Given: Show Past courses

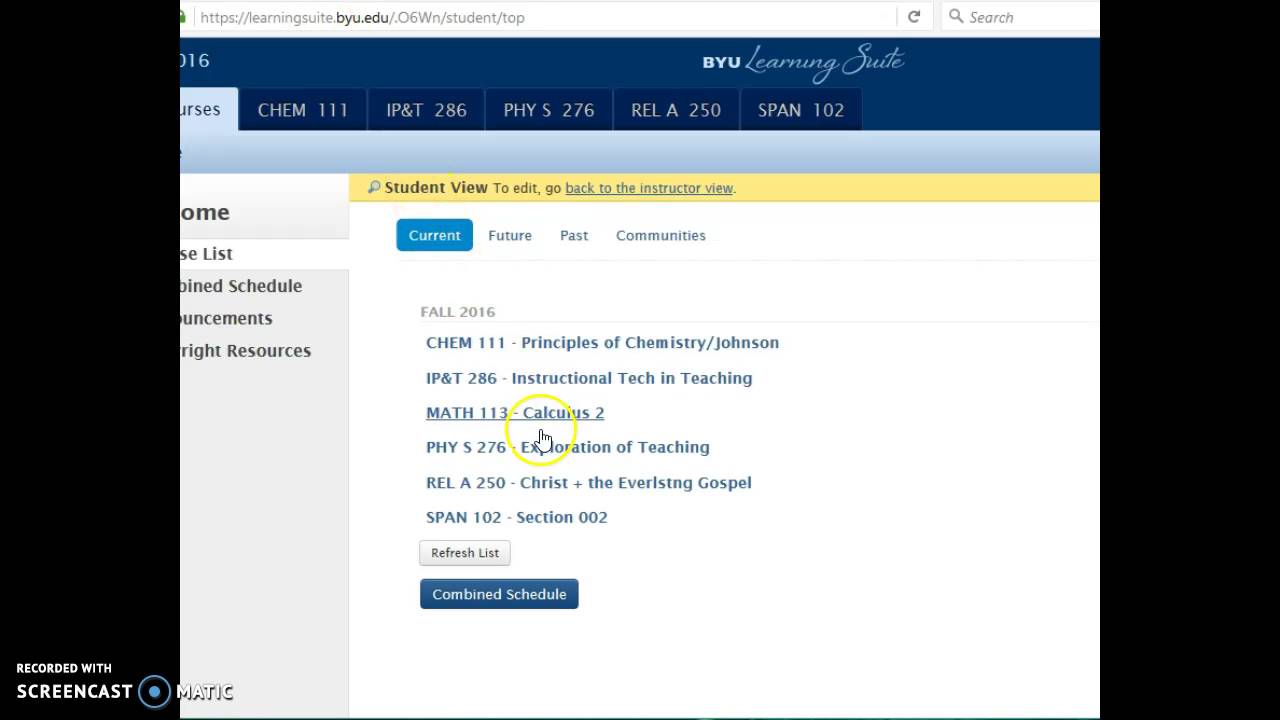Looking at the screenshot, I should pyautogui.click(x=574, y=235).
